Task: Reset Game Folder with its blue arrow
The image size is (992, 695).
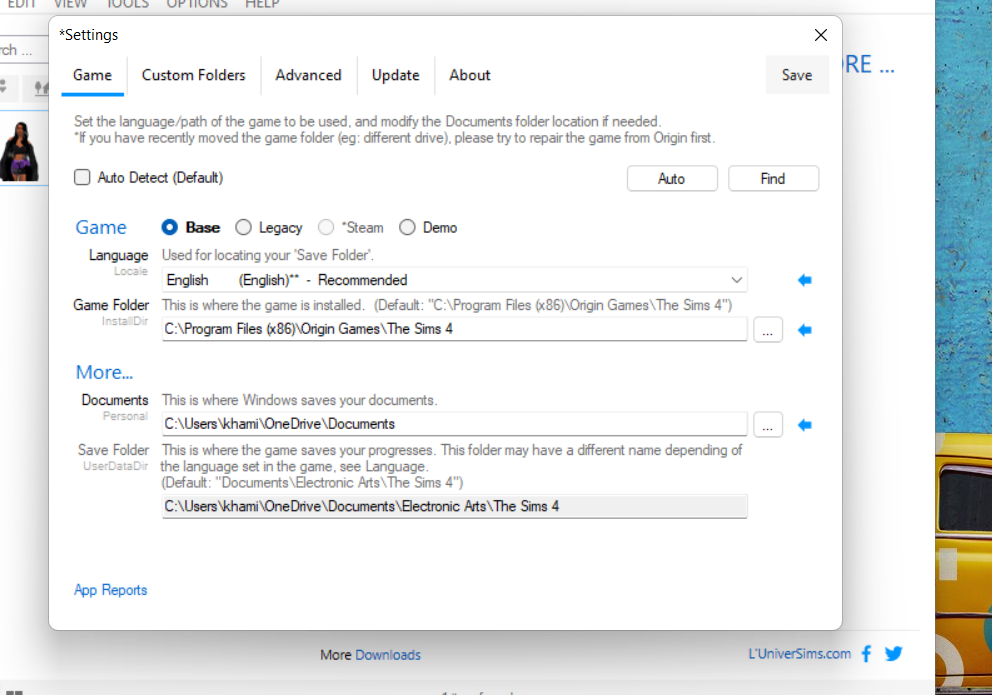Action: point(804,330)
